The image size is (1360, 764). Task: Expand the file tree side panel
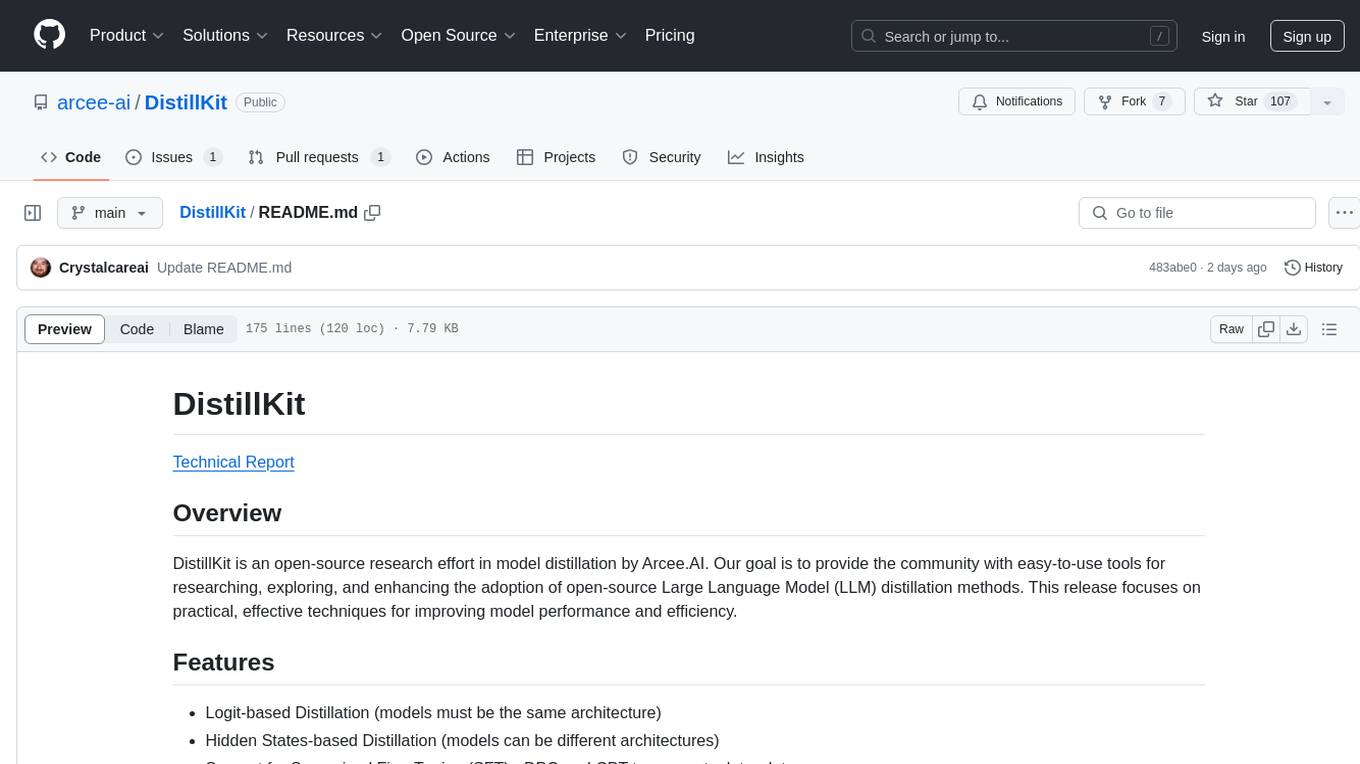click(x=33, y=213)
